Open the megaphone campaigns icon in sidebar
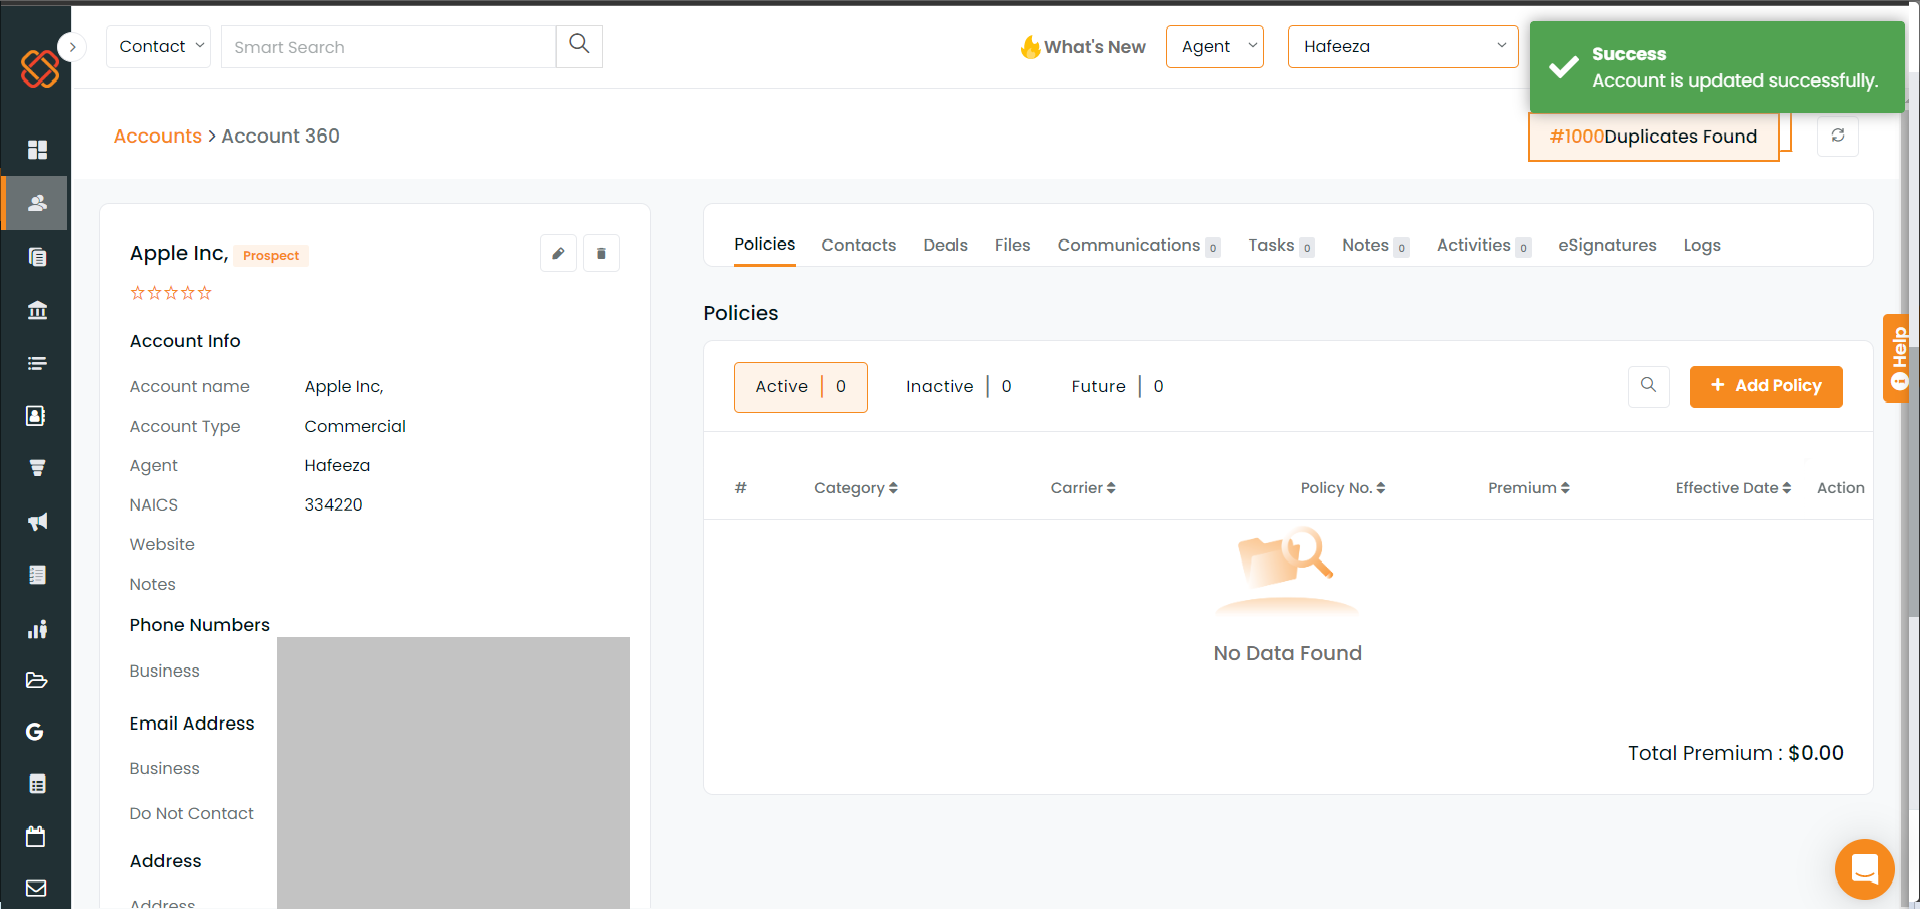 tap(37, 522)
